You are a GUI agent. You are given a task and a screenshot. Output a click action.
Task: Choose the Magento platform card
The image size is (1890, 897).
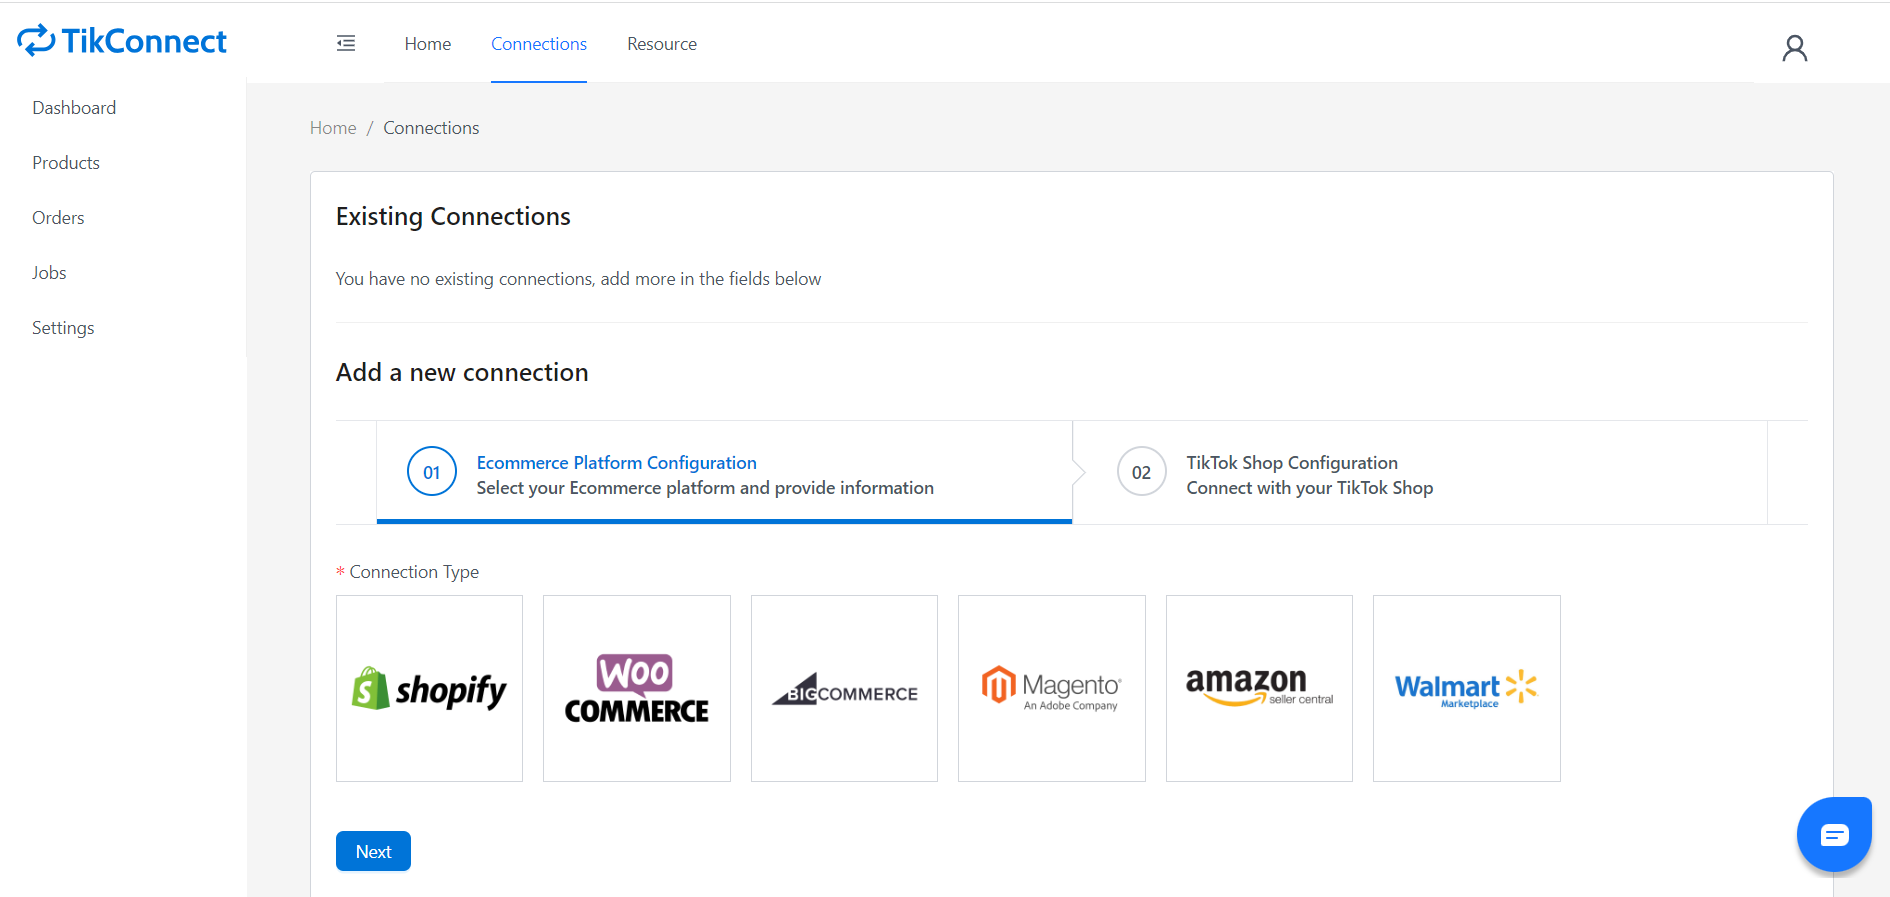coord(1052,688)
